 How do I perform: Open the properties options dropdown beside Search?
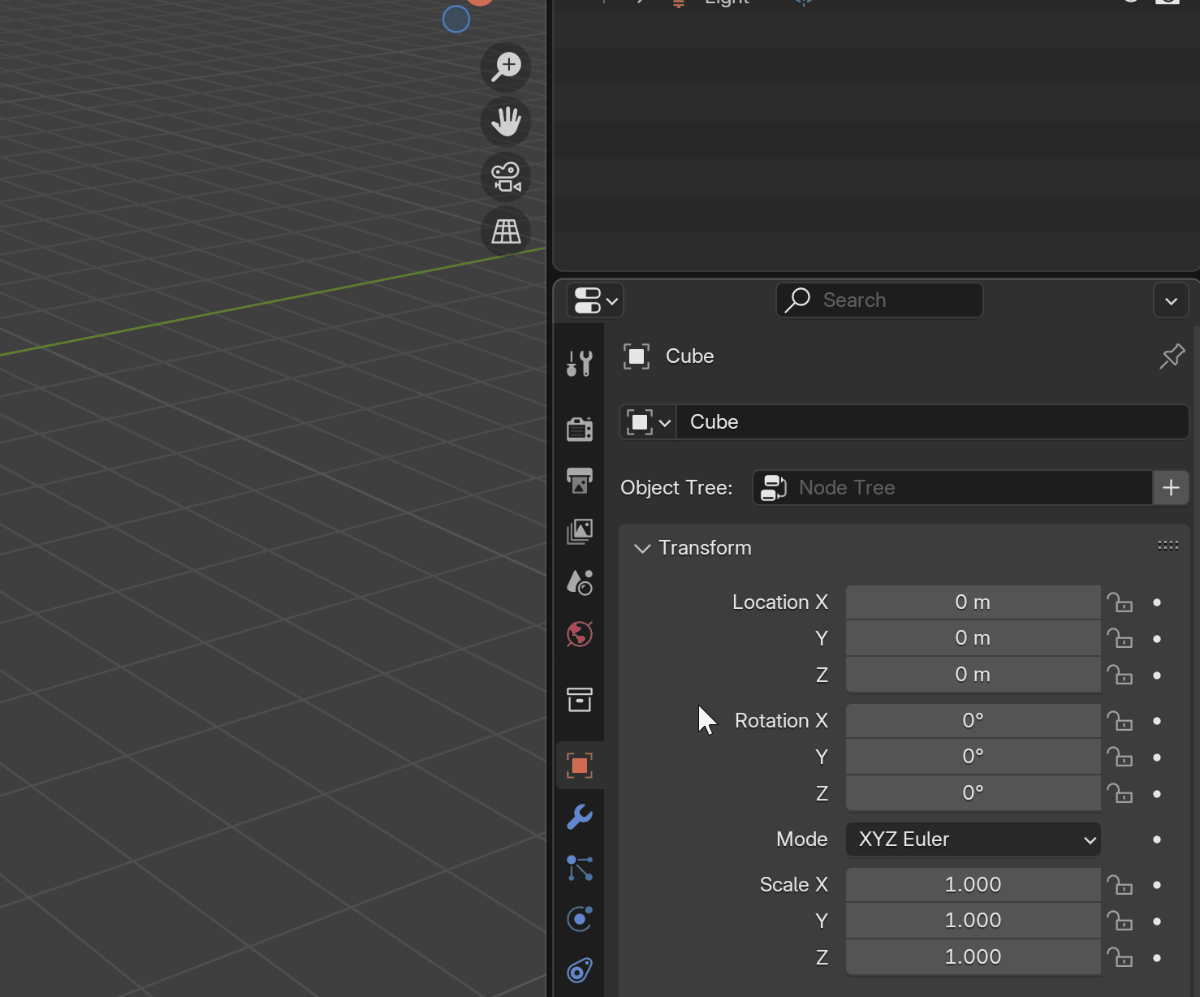(x=1171, y=300)
